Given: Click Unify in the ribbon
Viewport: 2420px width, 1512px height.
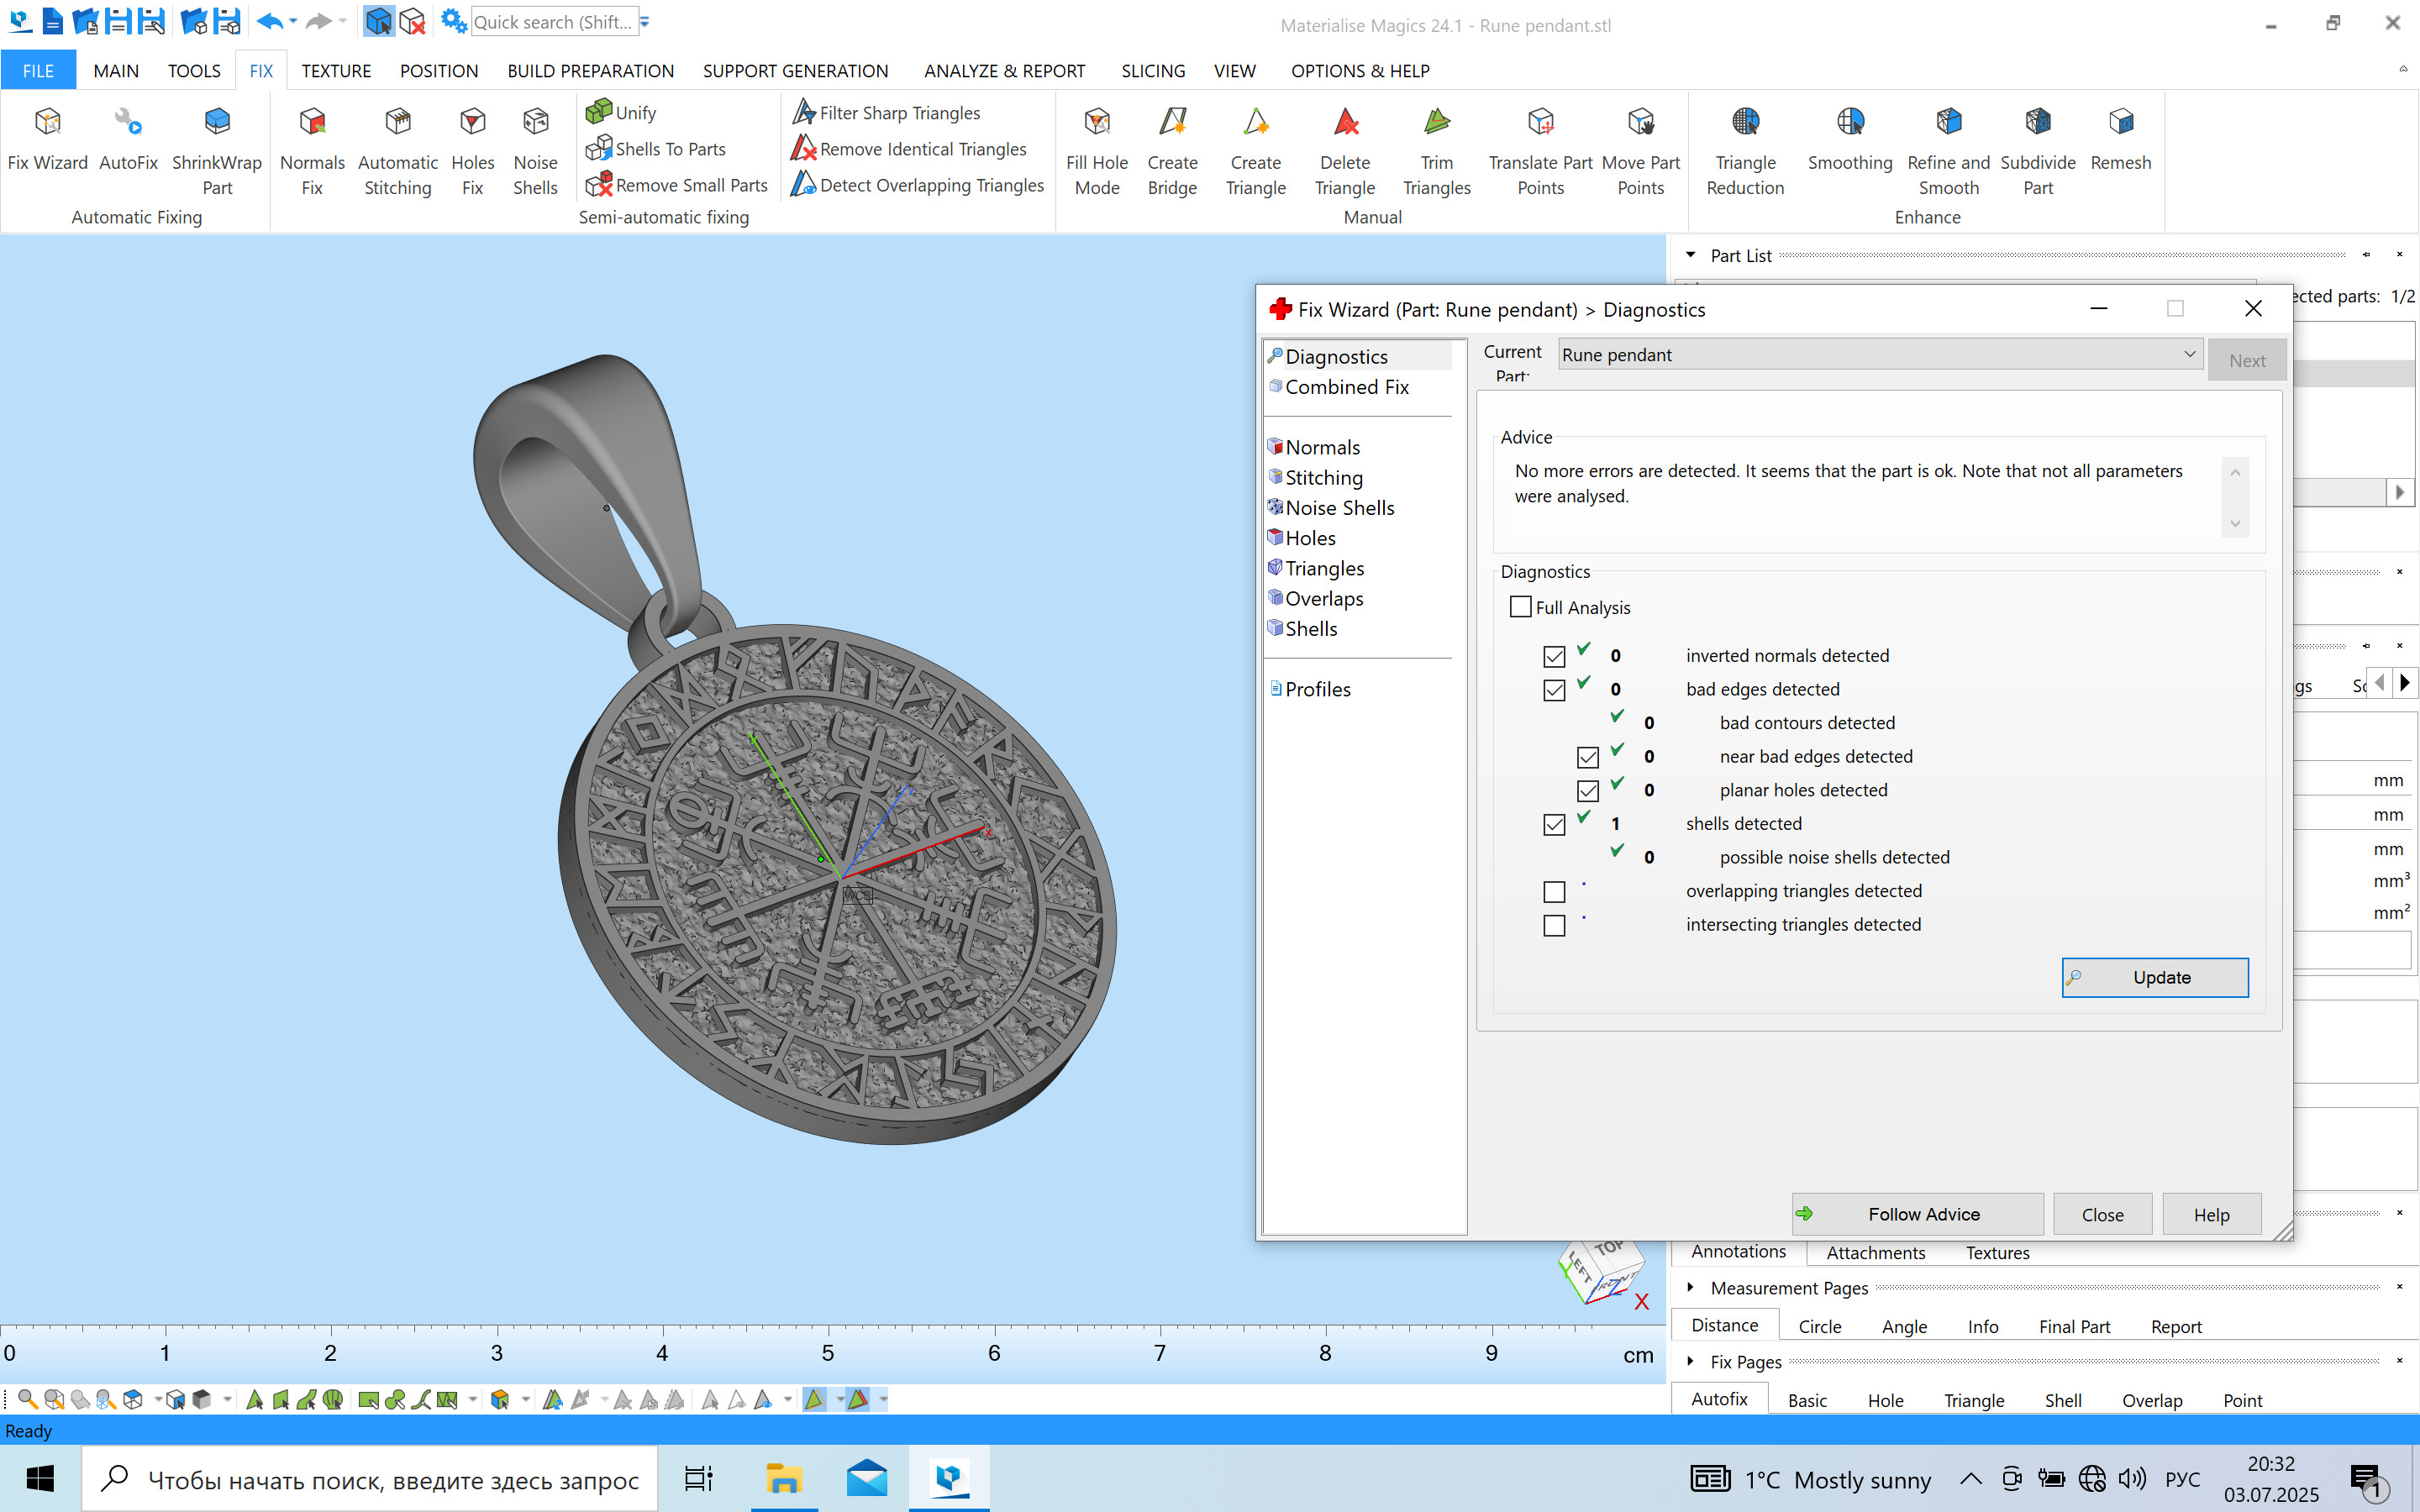Looking at the screenshot, I should (621, 112).
